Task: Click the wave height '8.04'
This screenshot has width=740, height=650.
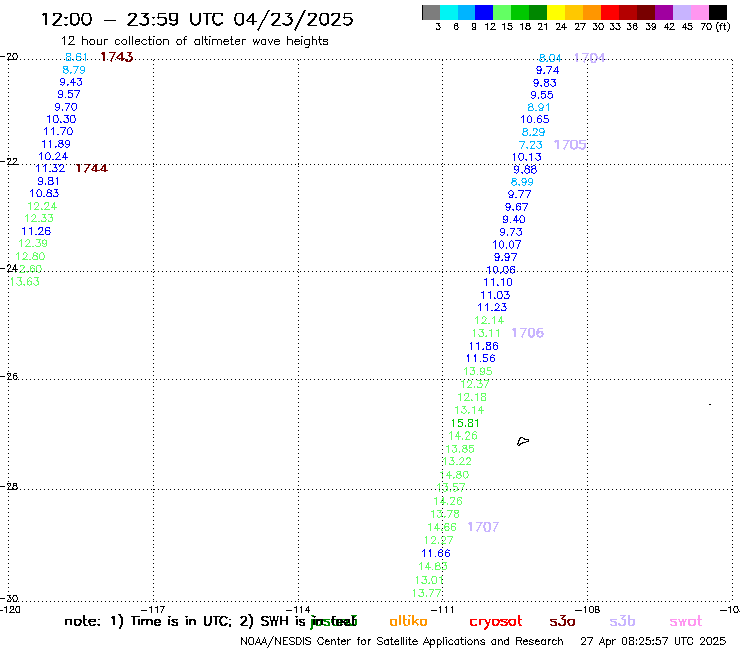Action: pos(550,58)
